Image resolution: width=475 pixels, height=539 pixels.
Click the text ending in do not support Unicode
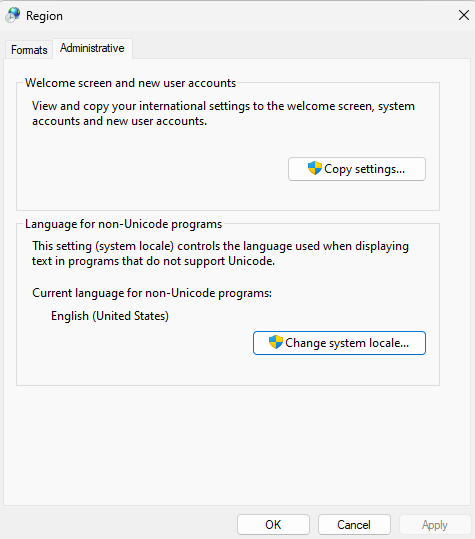click(154, 261)
